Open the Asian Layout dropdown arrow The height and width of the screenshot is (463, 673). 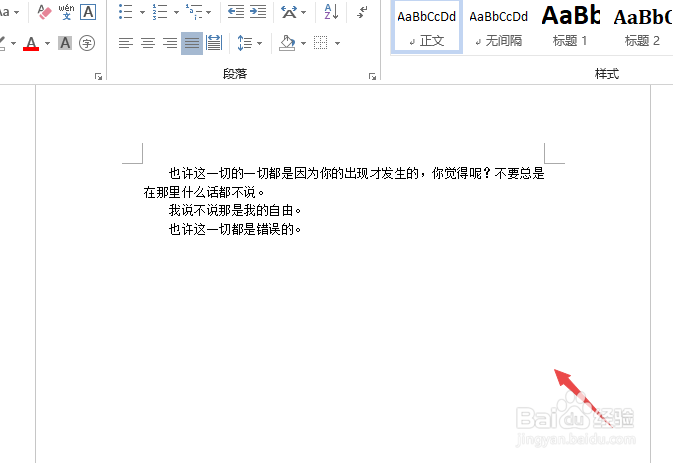coord(303,12)
